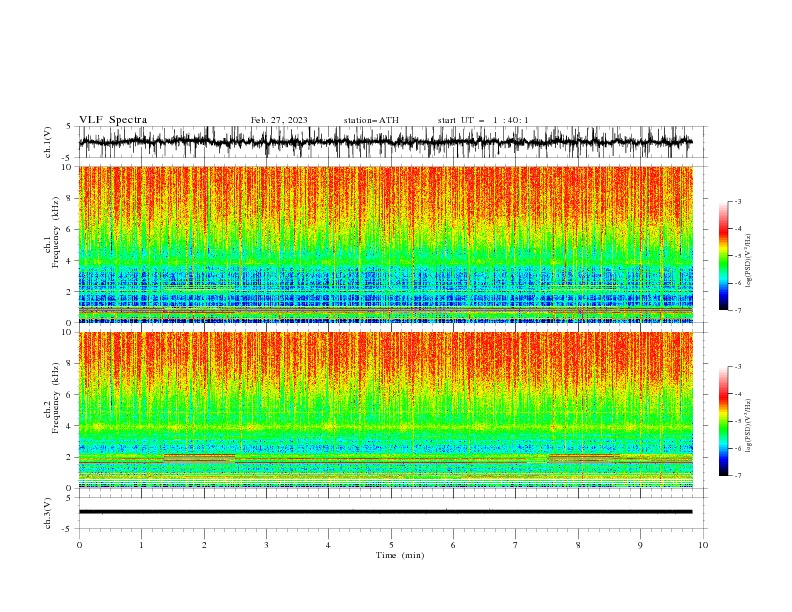Click the time axis tick label "7"

[516, 545]
